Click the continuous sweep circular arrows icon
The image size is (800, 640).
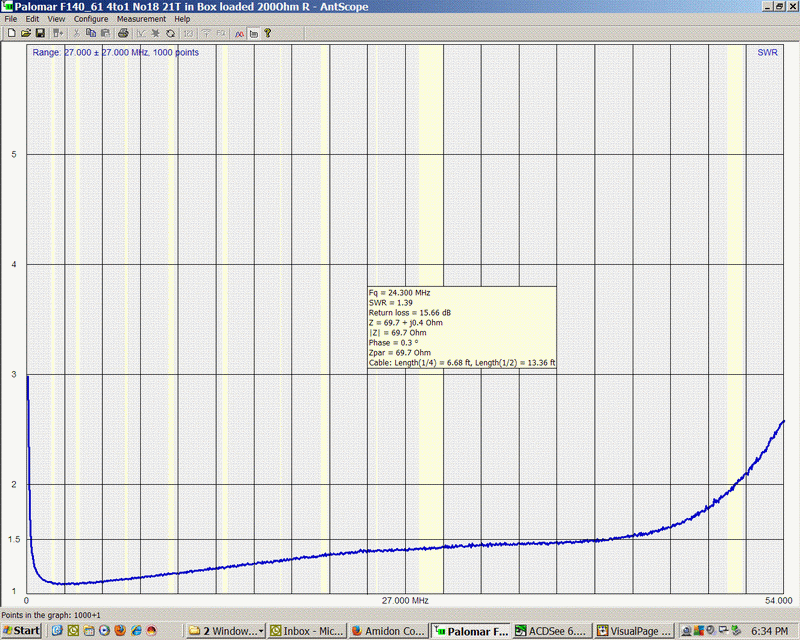tap(170, 34)
